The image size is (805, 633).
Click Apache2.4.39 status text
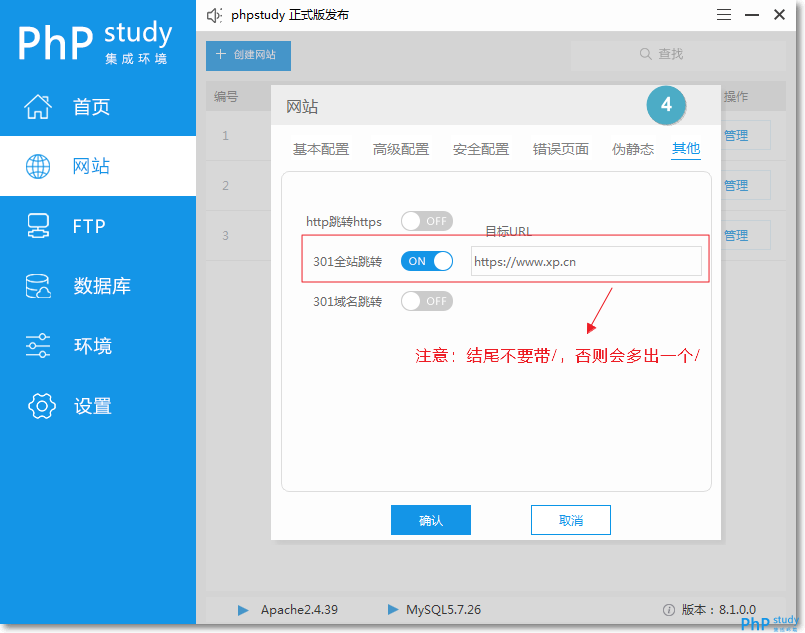pyautogui.click(x=299, y=610)
